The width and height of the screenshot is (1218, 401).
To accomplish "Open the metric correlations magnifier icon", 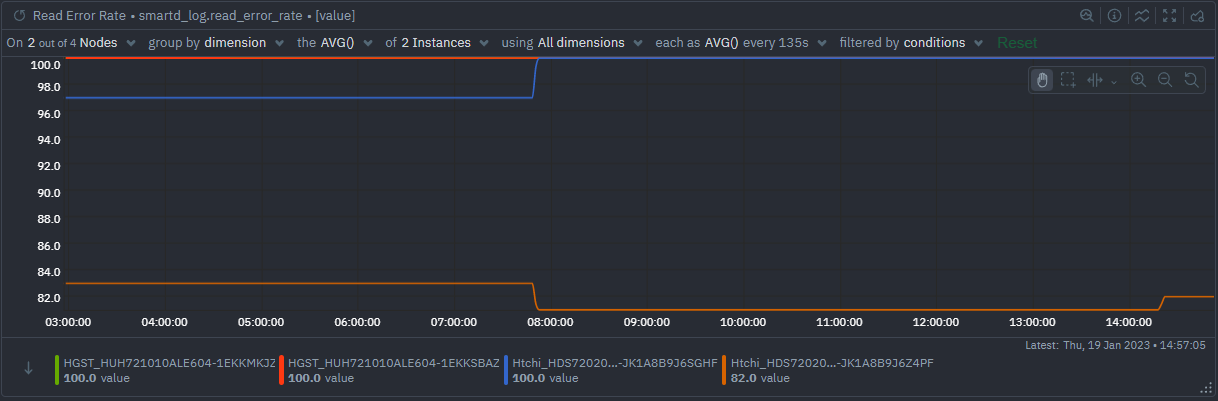I will pos(1087,16).
